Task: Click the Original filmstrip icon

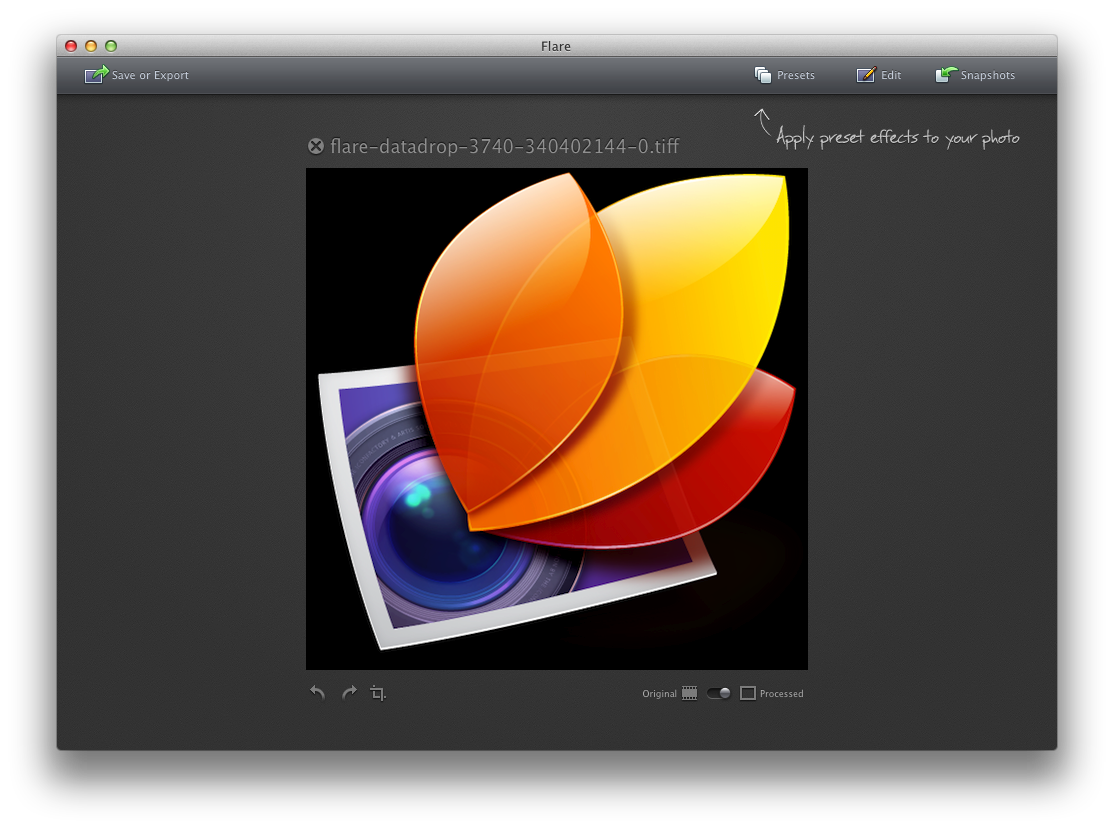Action: (689, 693)
